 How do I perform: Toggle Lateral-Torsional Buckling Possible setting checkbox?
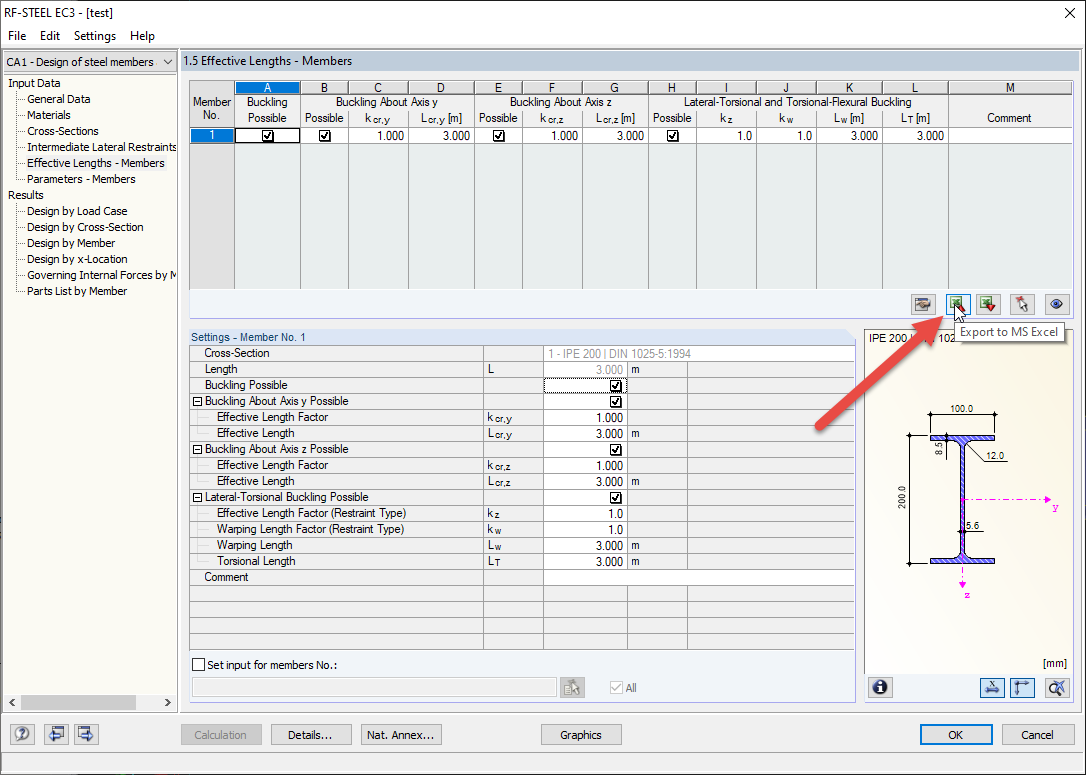[615, 497]
